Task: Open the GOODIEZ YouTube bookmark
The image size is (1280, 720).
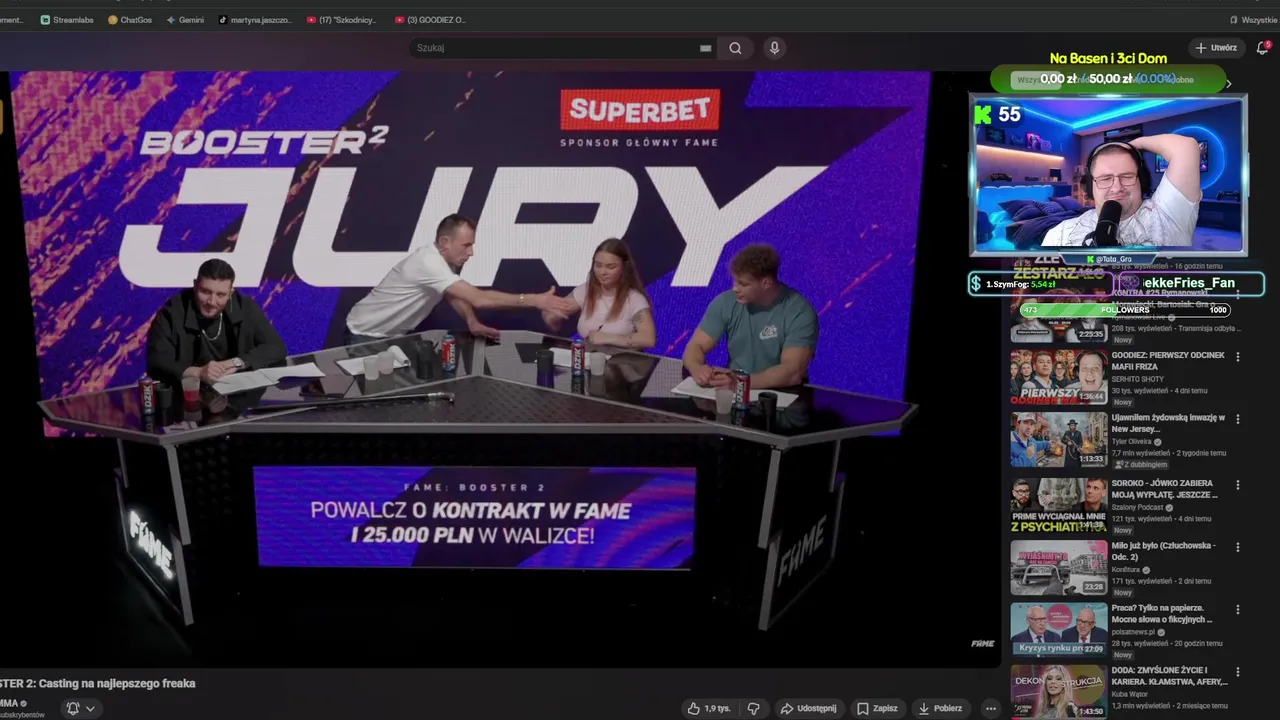Action: click(x=431, y=20)
